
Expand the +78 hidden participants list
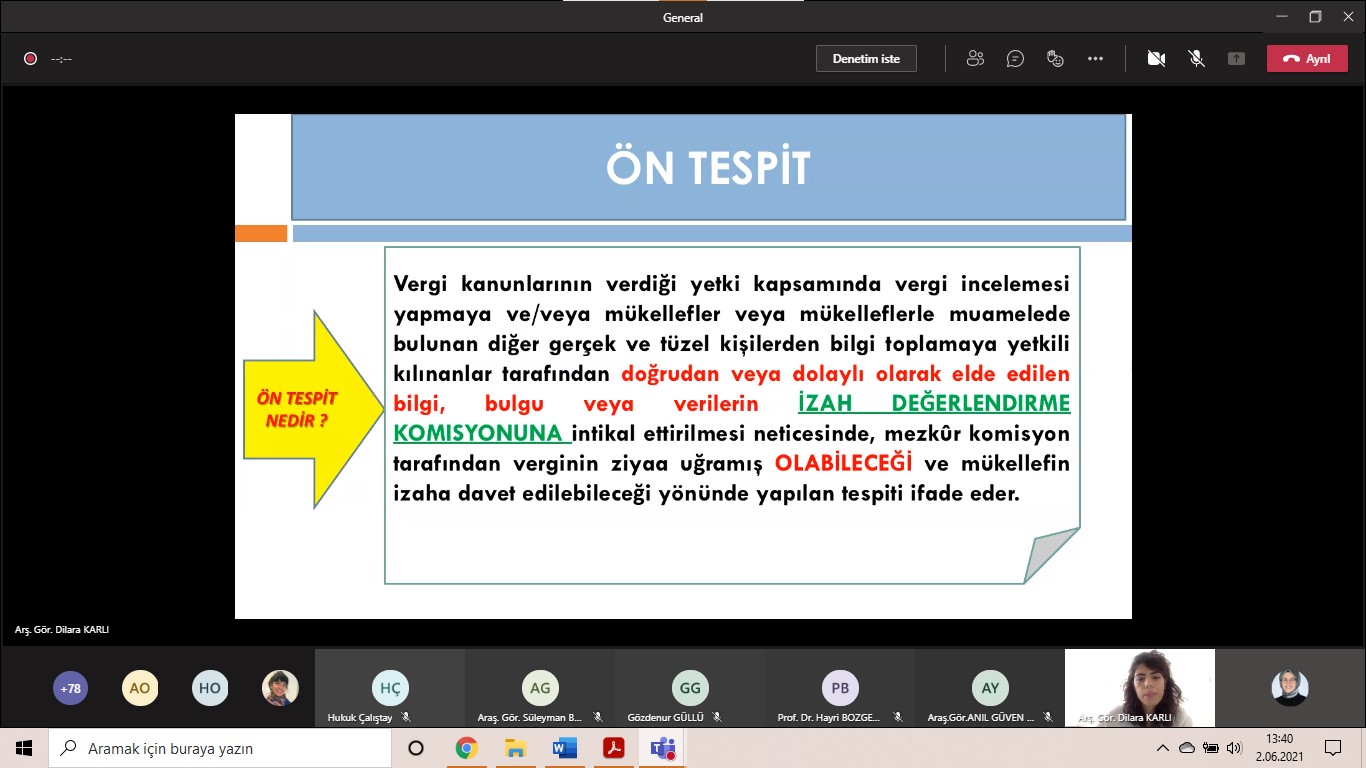tap(70, 688)
